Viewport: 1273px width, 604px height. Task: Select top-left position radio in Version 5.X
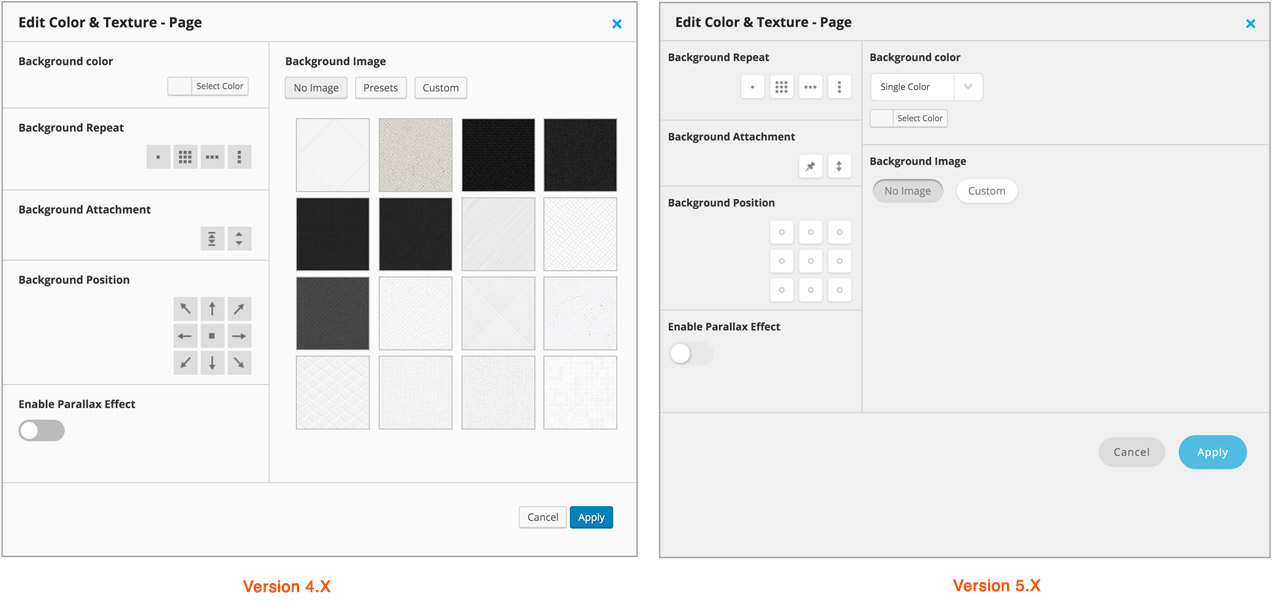point(782,232)
